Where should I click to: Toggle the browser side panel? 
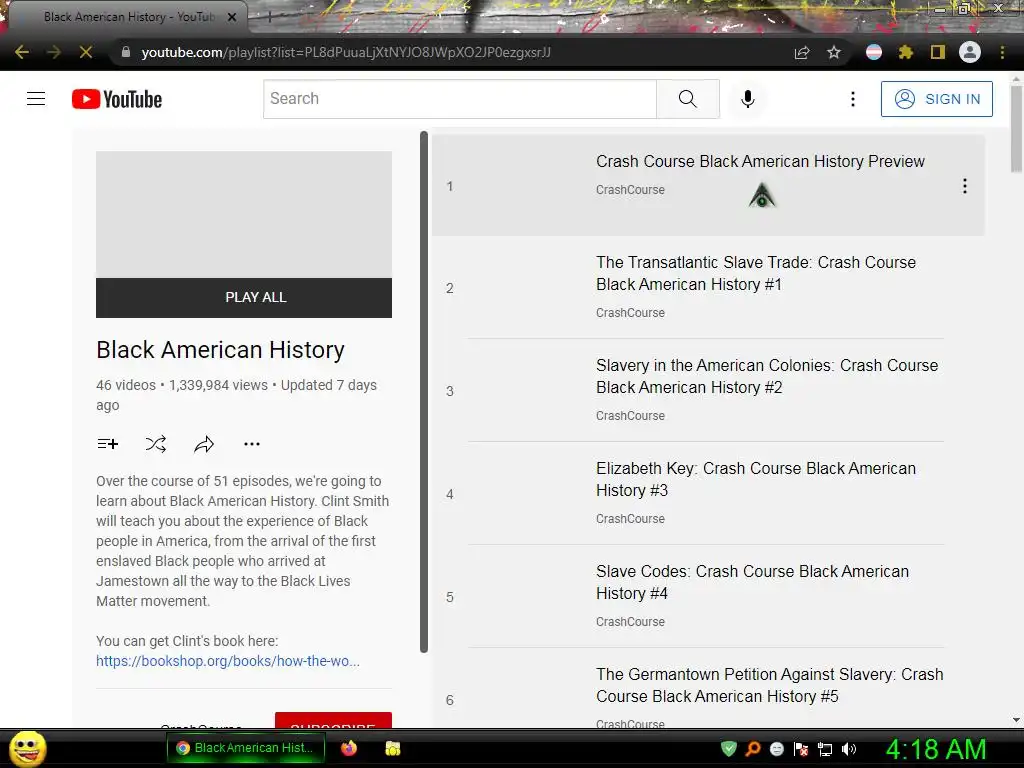(938, 52)
